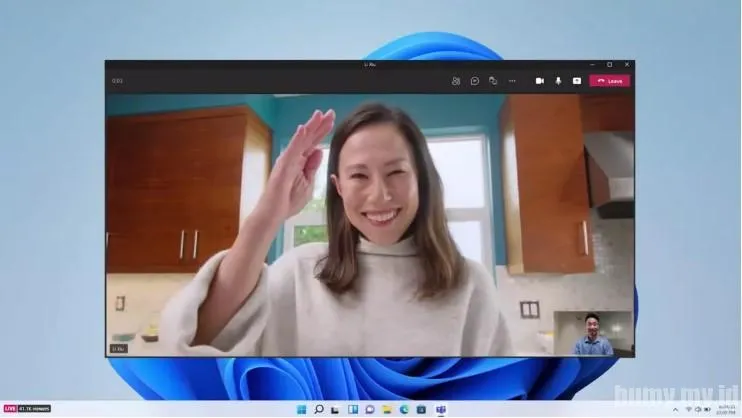Screen dimensions: 742x418
Task: Launch Microsoft Edge from the taskbar
Action: [x=404, y=409]
